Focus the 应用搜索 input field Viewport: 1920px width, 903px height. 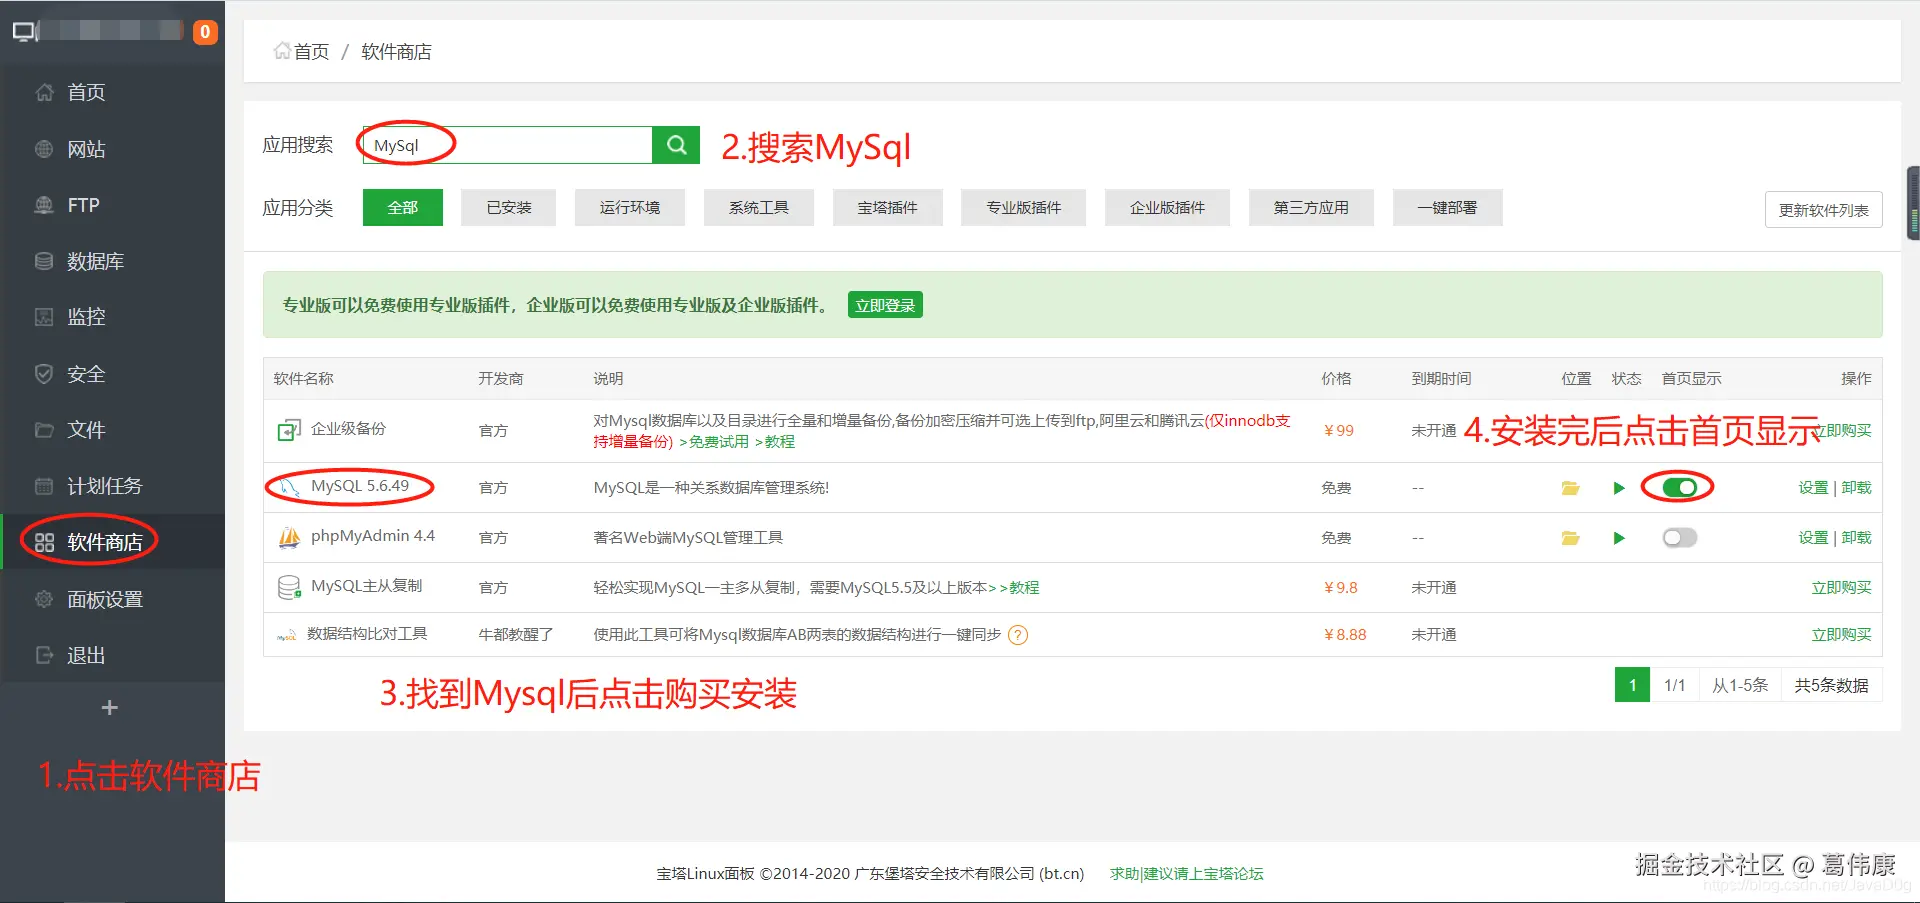[507, 145]
